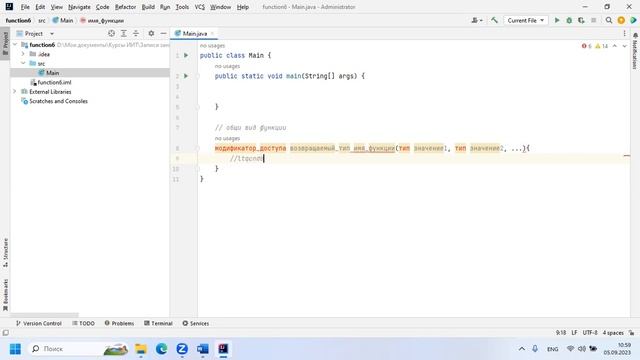Expand all items in Project panel
This screenshot has width=640, height=360.
click(124, 33)
